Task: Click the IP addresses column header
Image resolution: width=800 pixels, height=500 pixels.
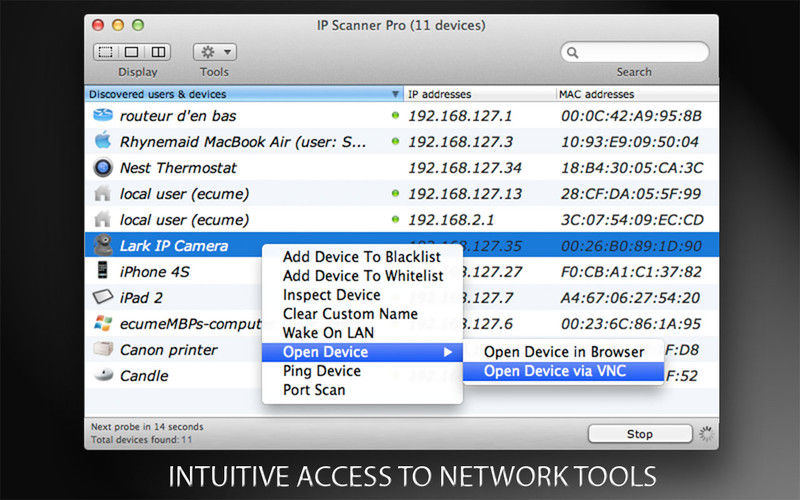Action: click(480, 94)
